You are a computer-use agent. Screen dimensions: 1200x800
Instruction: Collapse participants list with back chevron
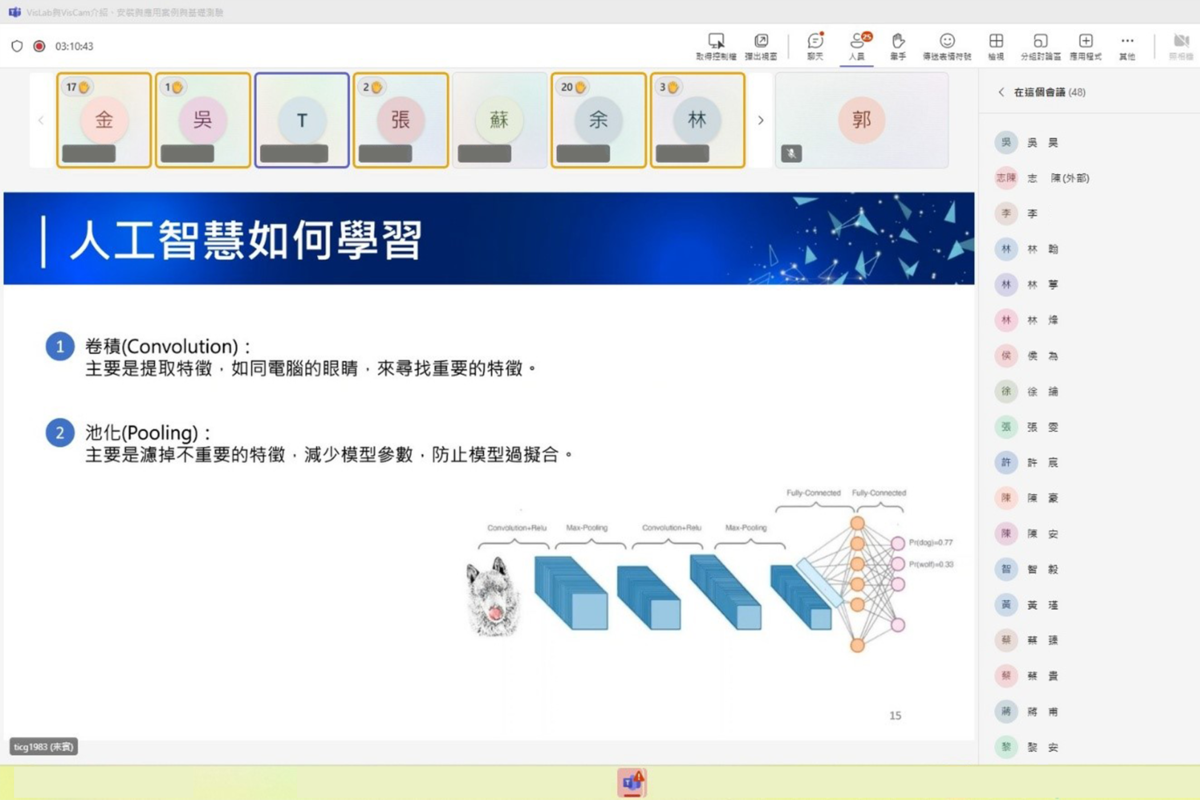click(1001, 92)
